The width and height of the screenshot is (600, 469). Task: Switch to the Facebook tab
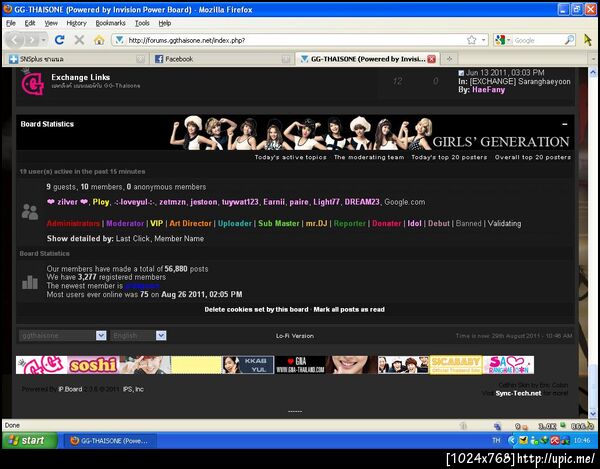(x=222, y=59)
